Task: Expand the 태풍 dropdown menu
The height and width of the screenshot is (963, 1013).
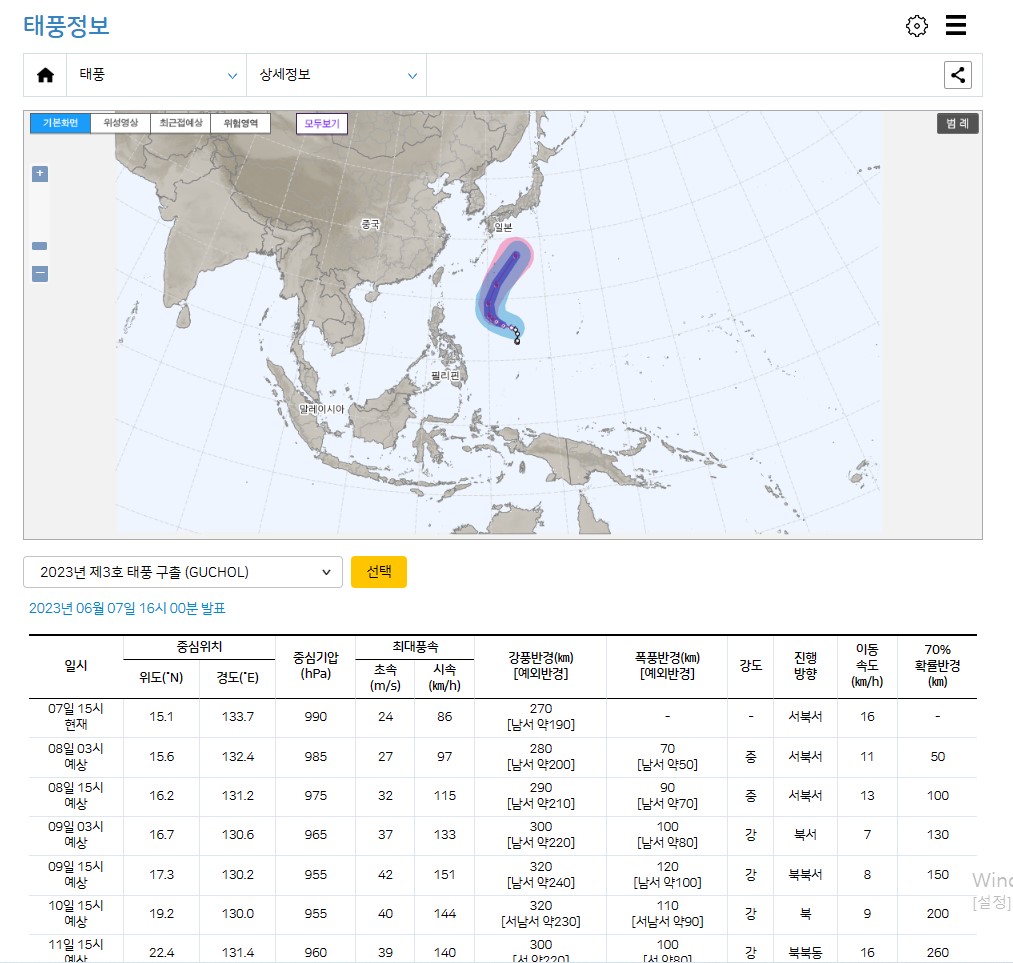Action: [157, 75]
